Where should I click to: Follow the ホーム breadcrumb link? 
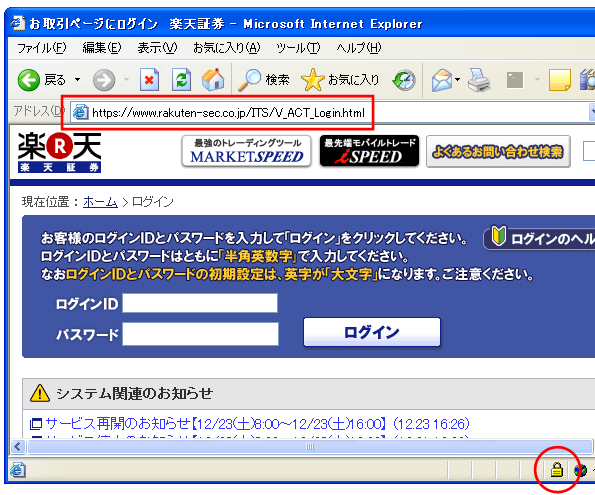pos(100,202)
